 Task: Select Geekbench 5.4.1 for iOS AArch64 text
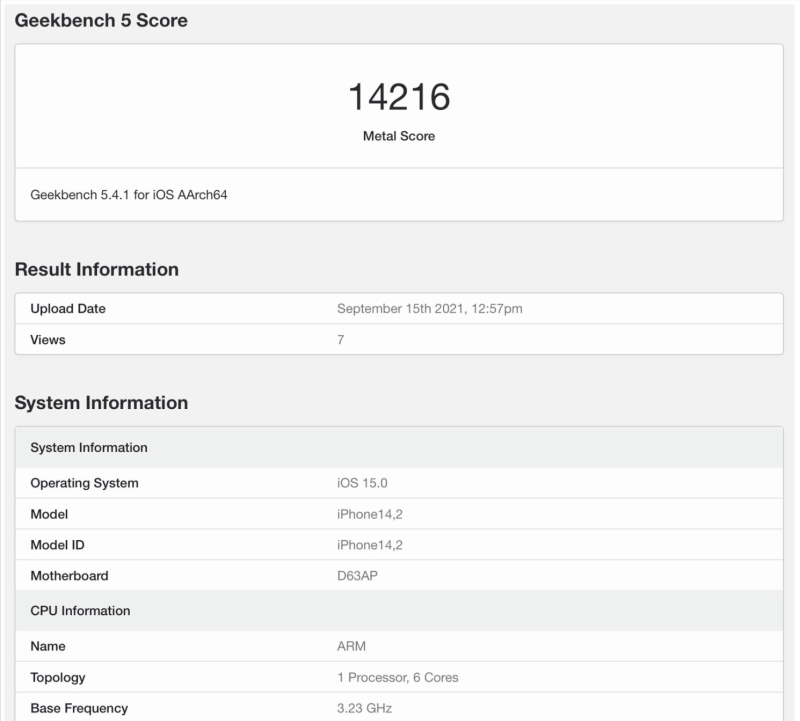tap(129, 195)
